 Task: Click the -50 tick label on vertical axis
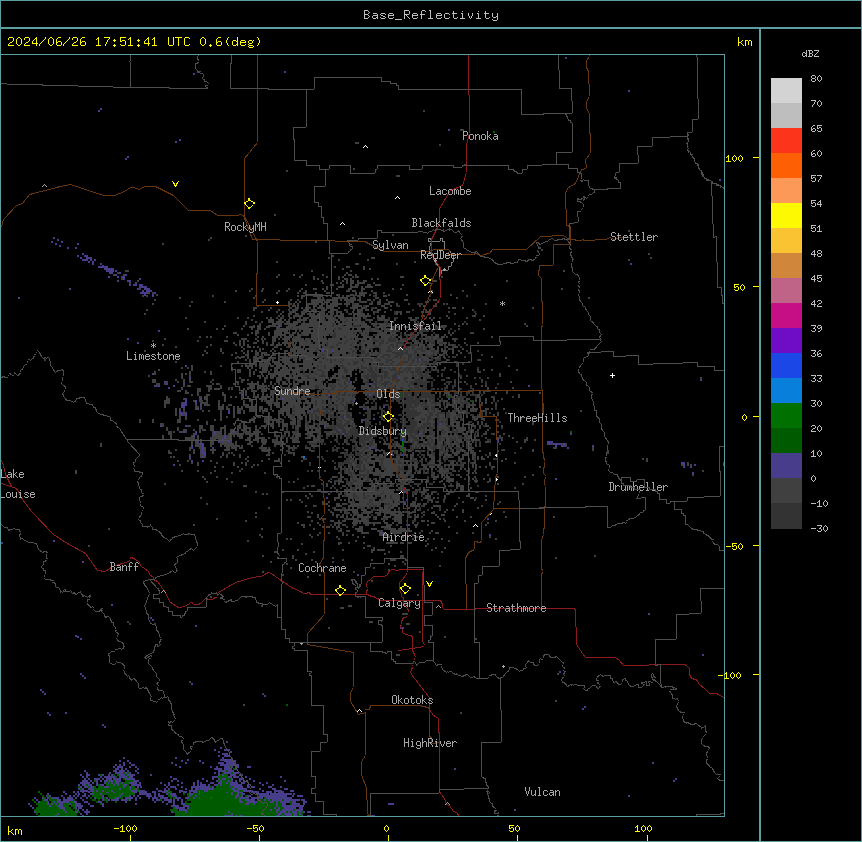(x=734, y=546)
